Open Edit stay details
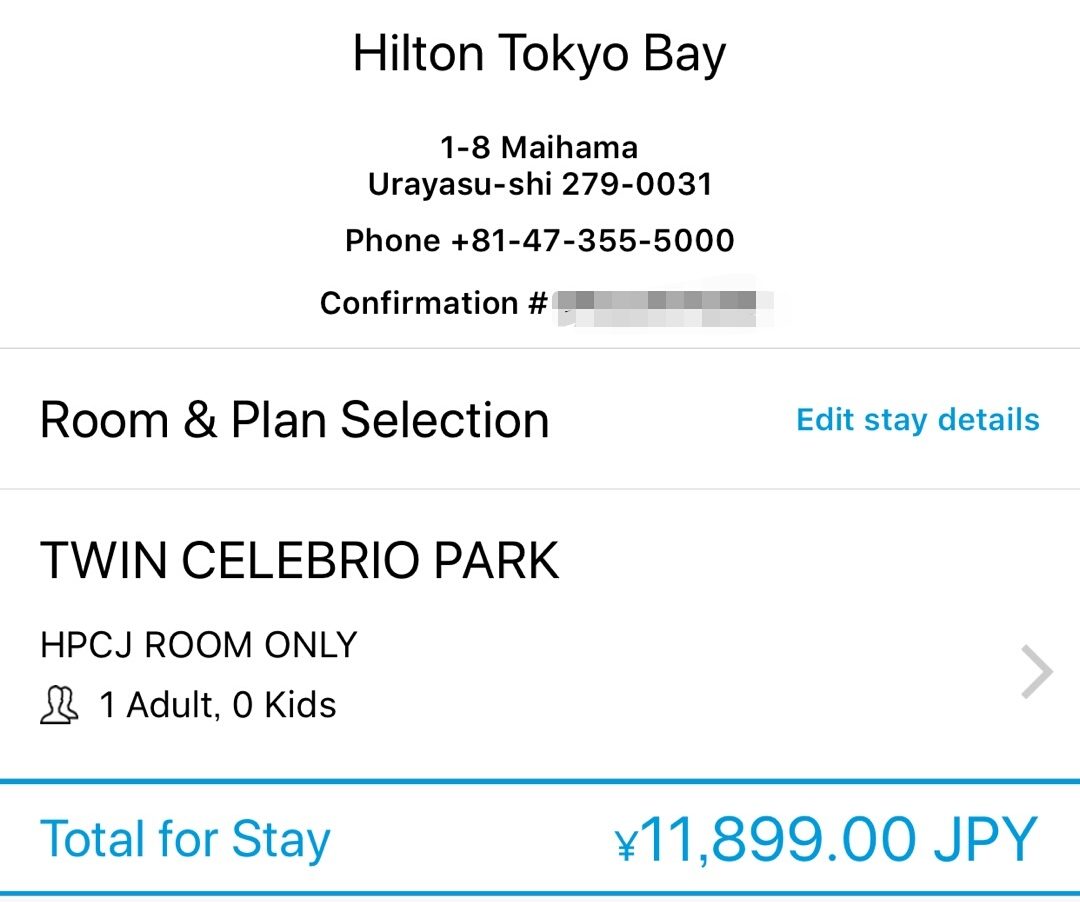This screenshot has height=902, width=1080. [x=917, y=419]
